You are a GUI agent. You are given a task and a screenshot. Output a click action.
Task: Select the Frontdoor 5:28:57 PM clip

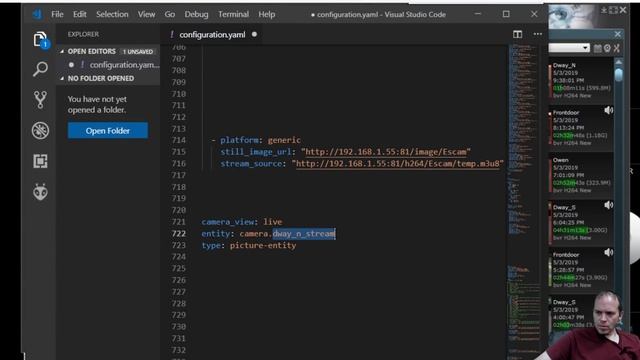click(x=581, y=269)
